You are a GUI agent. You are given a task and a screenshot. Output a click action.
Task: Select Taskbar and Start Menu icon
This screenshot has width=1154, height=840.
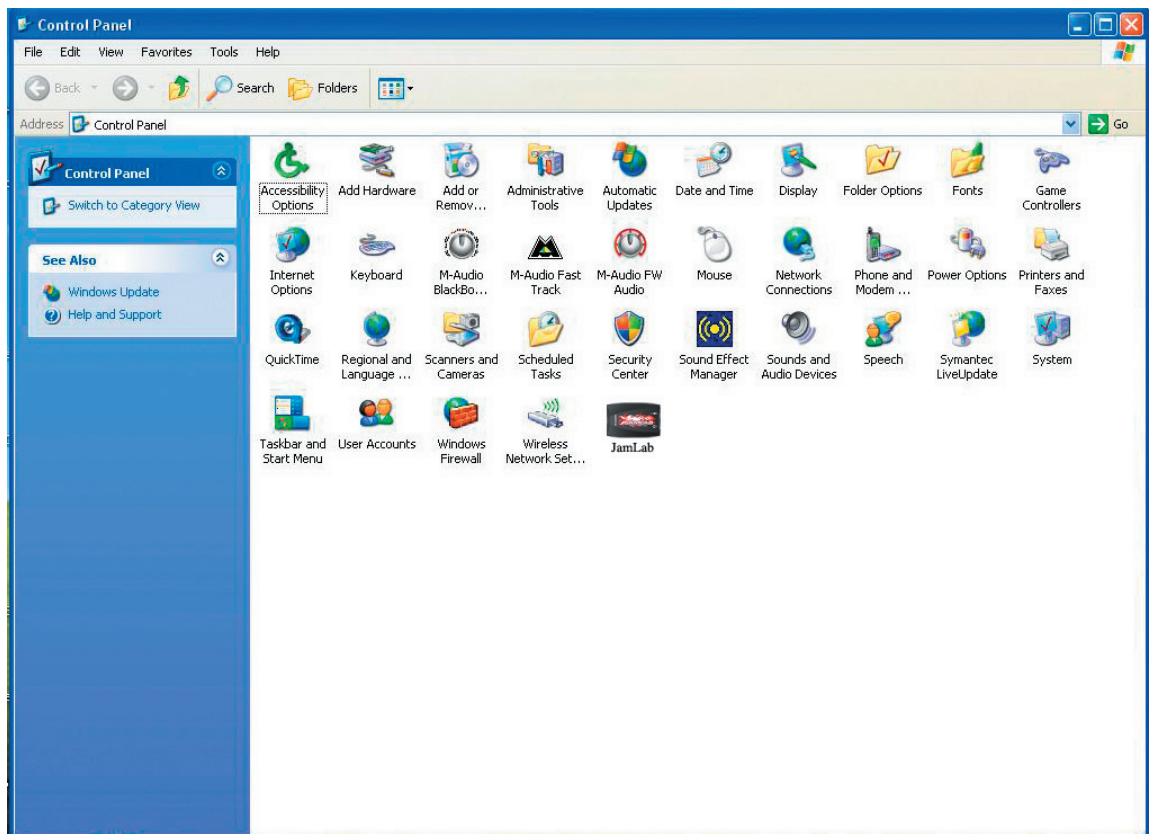tap(292, 414)
